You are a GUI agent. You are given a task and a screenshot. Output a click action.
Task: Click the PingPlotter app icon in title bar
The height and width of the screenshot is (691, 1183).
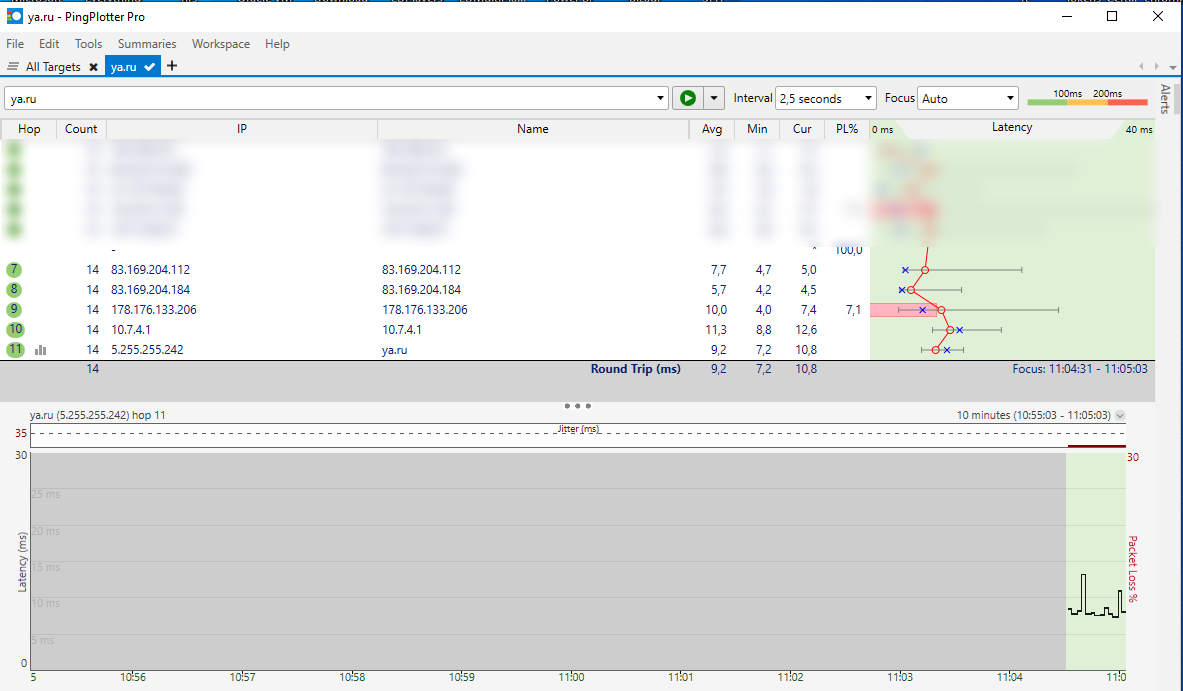coord(14,16)
